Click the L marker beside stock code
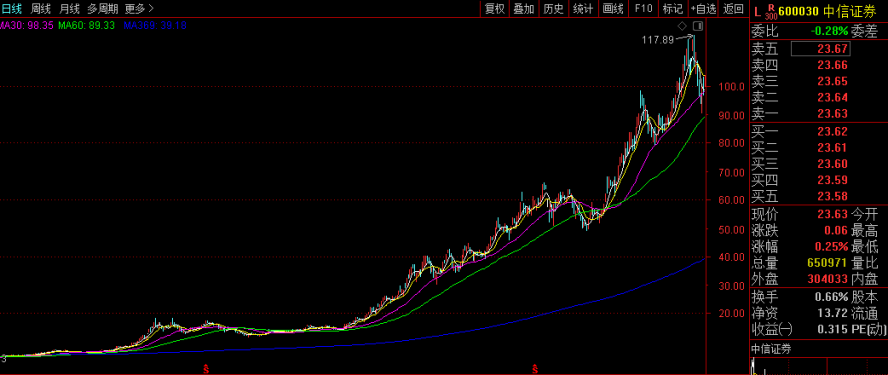Viewport: 888px width, 375px height. coord(755,10)
